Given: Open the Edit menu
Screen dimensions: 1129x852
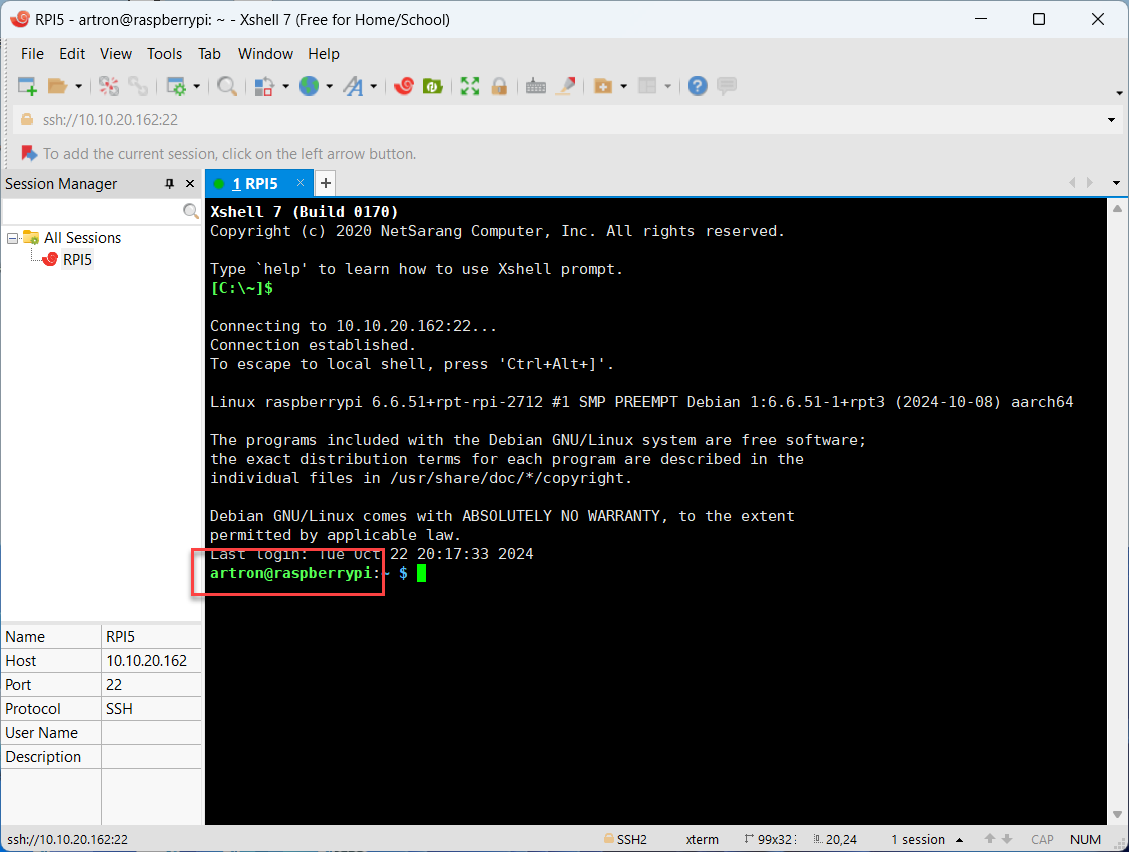Looking at the screenshot, I should 72,54.
